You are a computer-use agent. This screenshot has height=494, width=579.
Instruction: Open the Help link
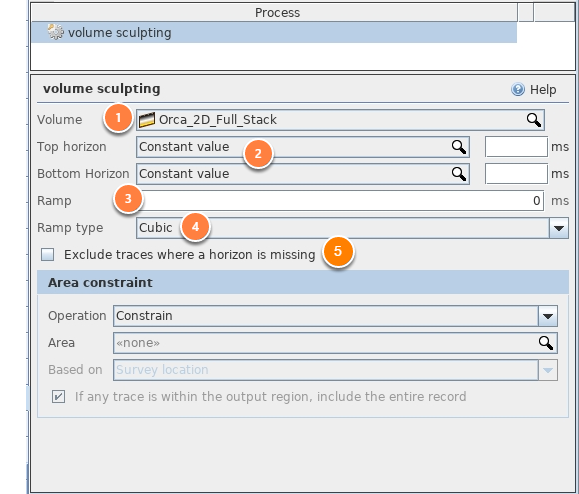click(543, 89)
